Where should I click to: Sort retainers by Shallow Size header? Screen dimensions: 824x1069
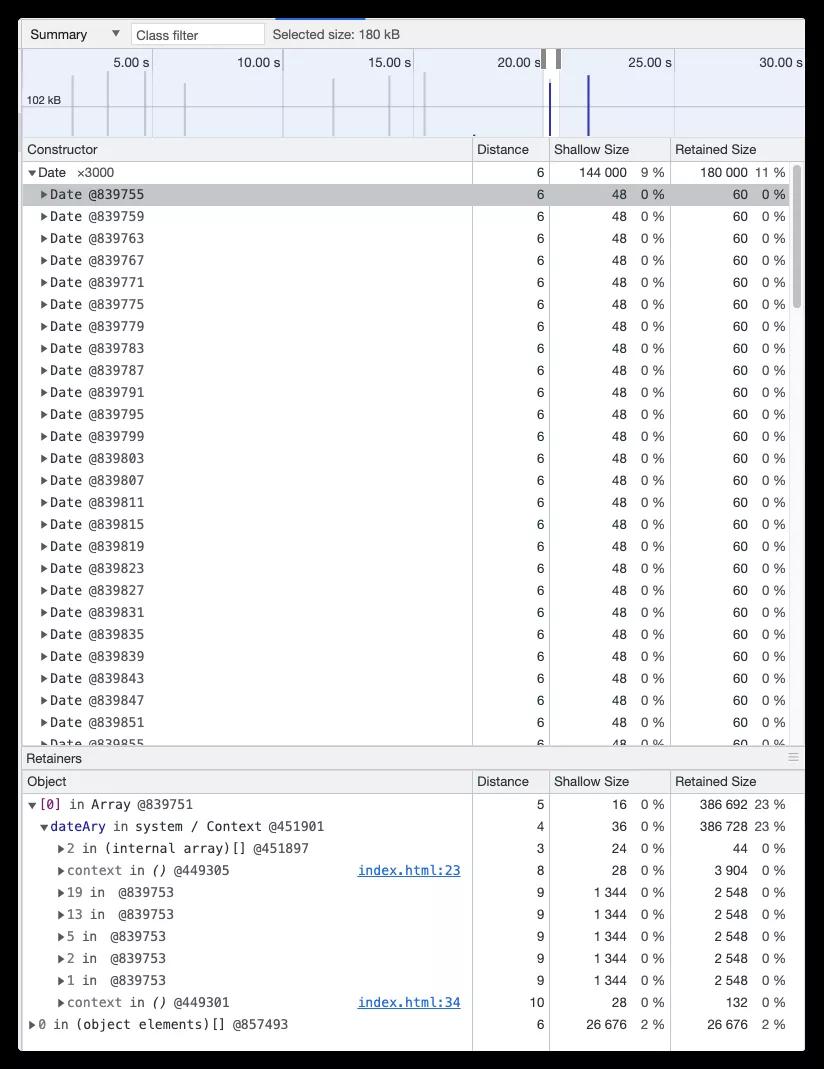[609, 781]
